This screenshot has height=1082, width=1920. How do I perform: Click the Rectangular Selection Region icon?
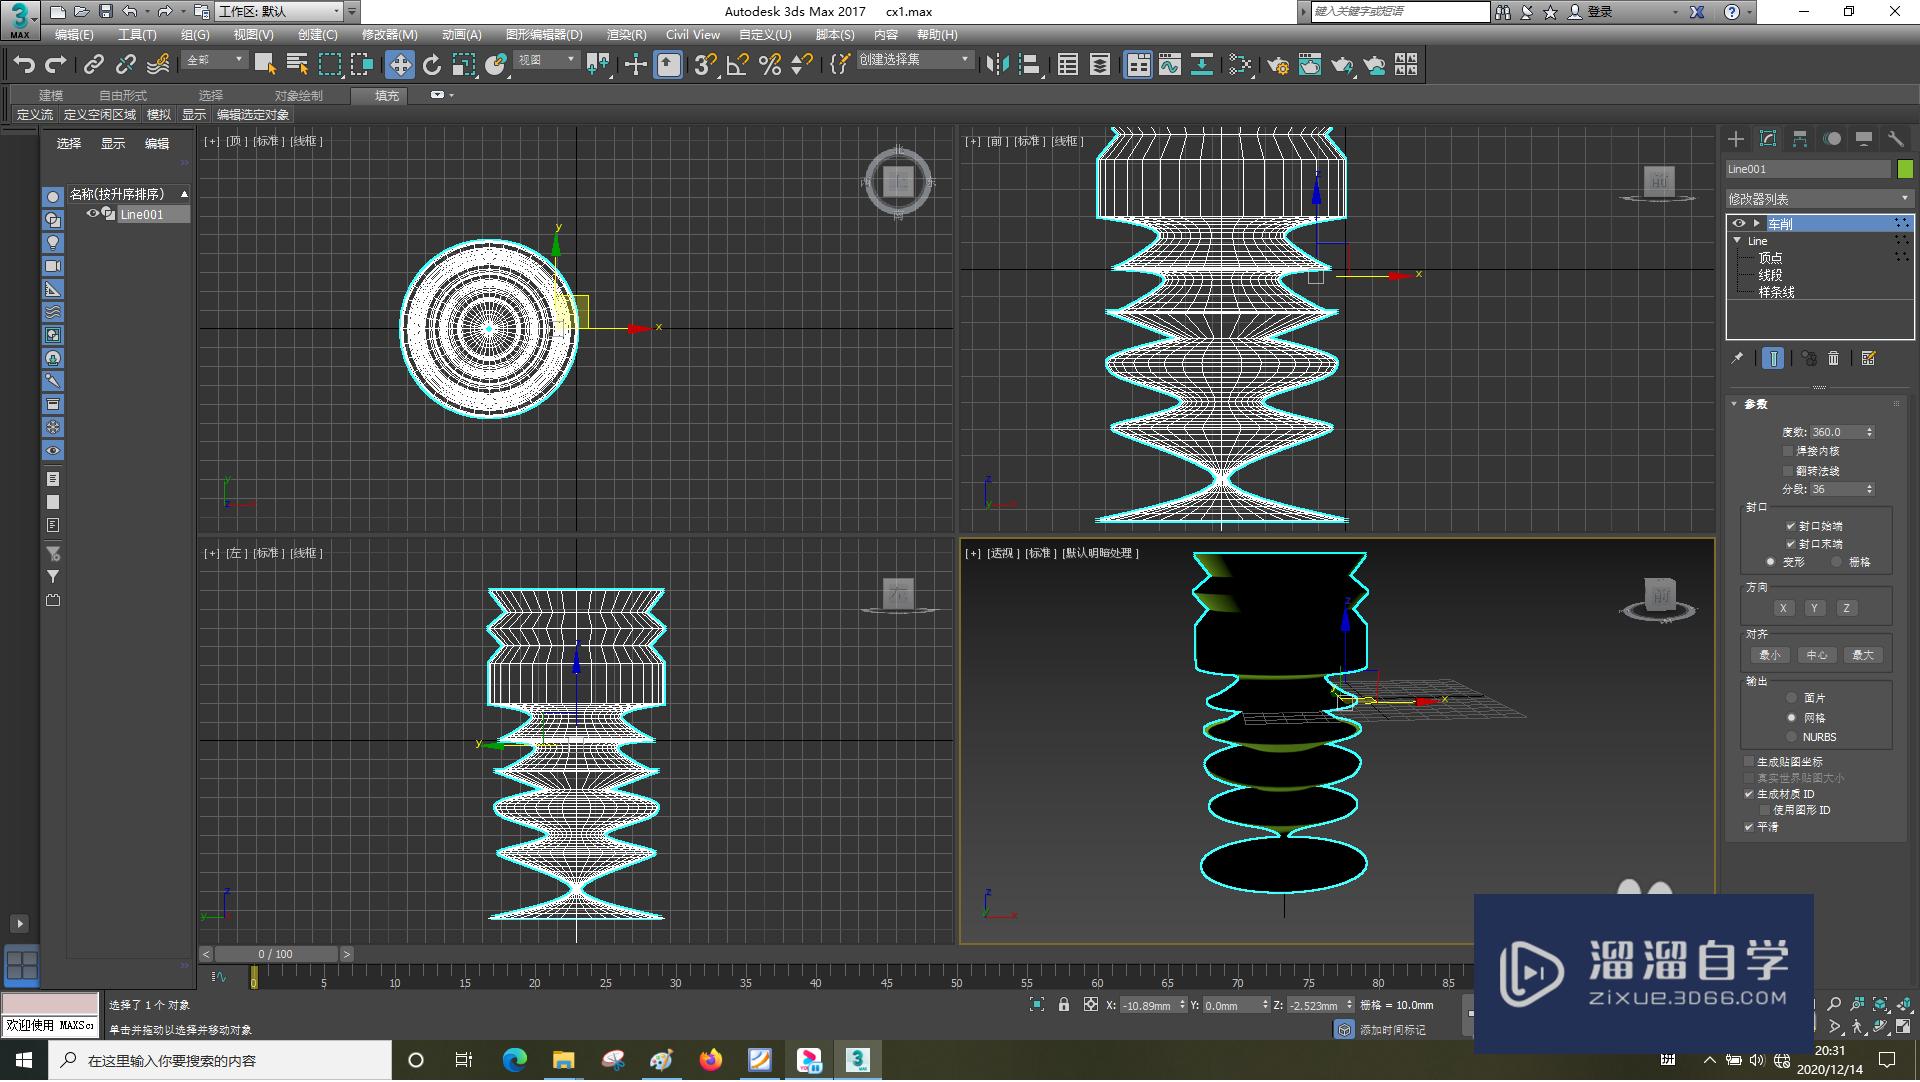point(329,65)
